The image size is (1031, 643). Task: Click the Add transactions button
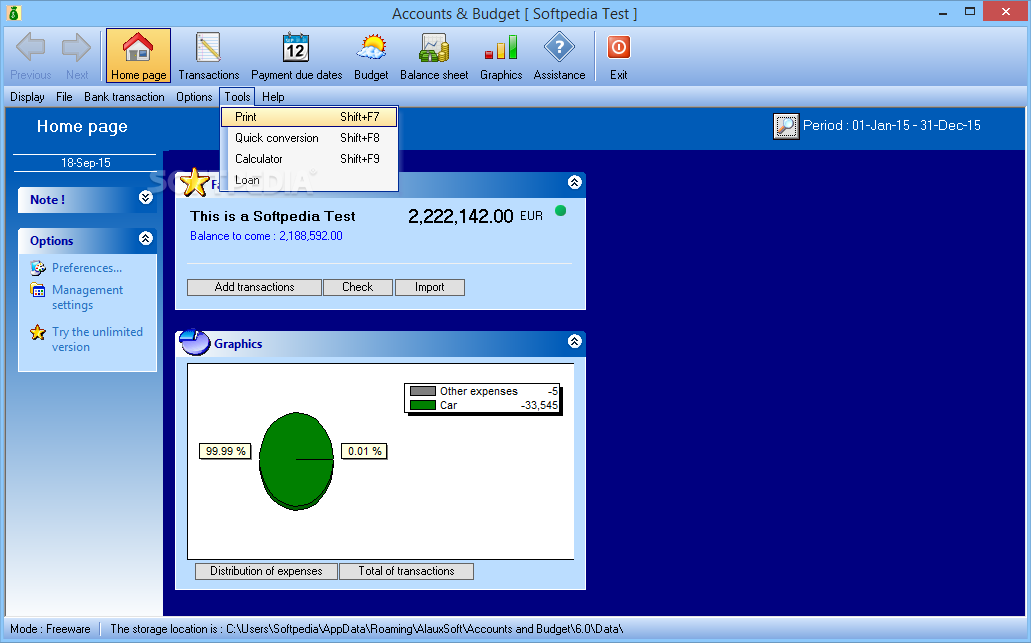[x=254, y=287]
